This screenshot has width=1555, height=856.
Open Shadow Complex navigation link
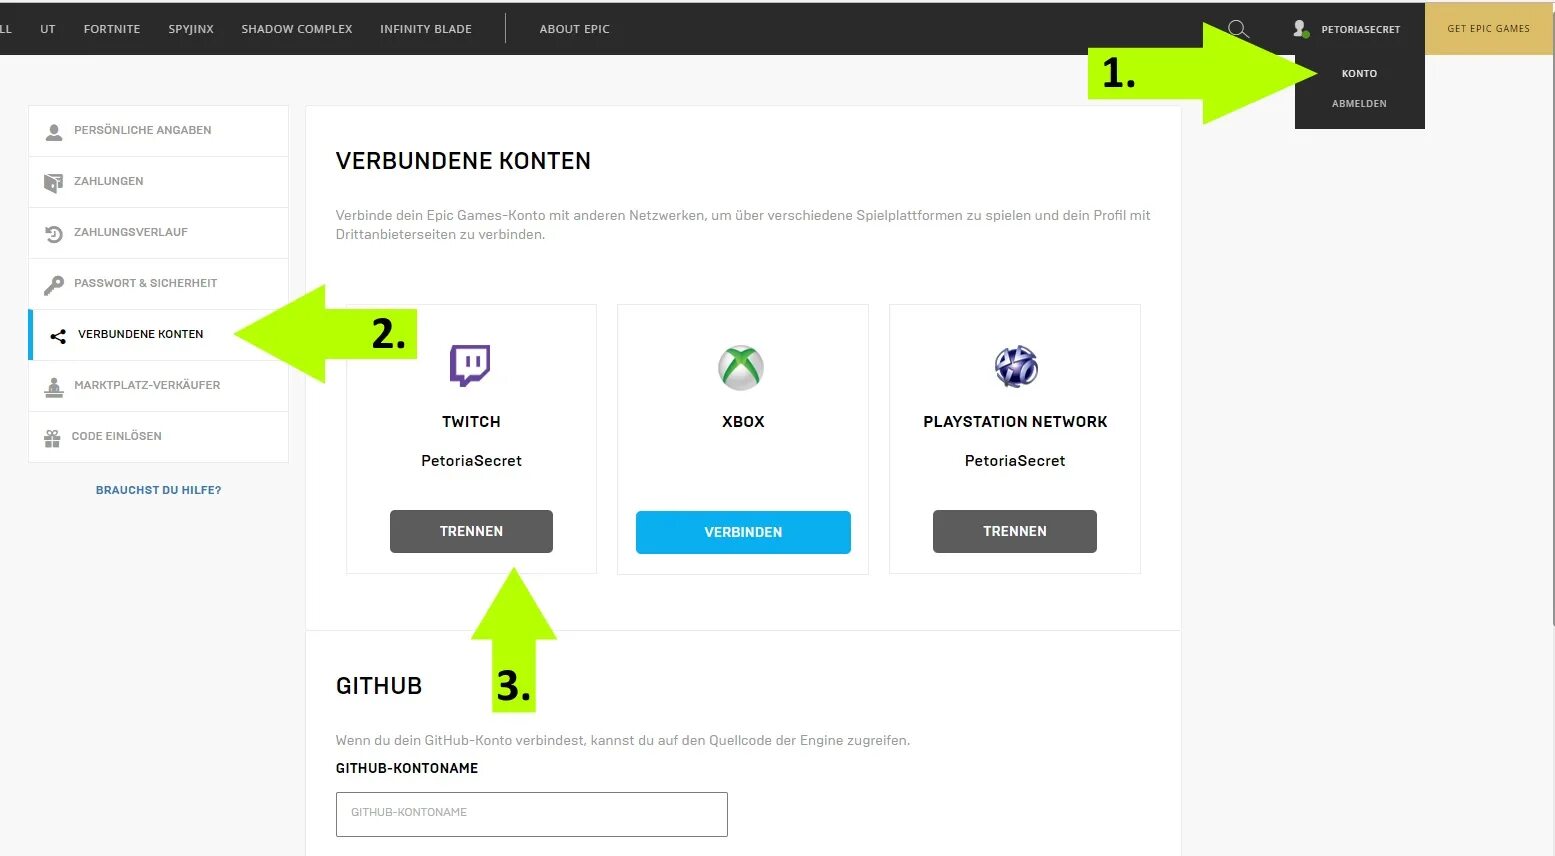point(297,29)
